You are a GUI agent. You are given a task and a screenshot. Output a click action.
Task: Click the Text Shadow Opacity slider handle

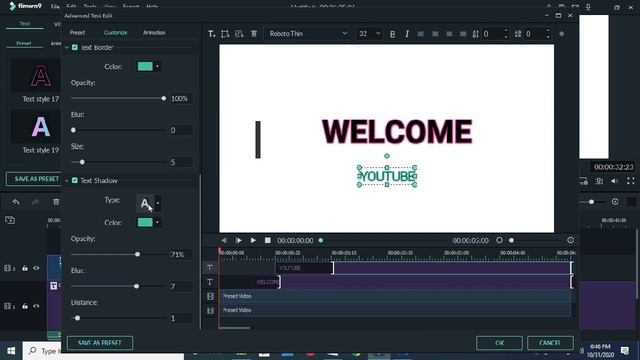pyautogui.click(x=138, y=254)
